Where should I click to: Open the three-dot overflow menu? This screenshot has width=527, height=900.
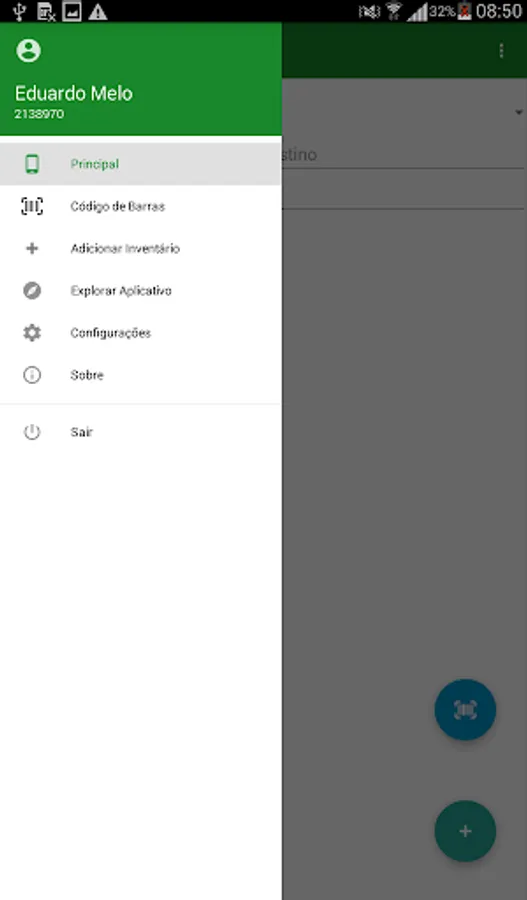(x=501, y=51)
